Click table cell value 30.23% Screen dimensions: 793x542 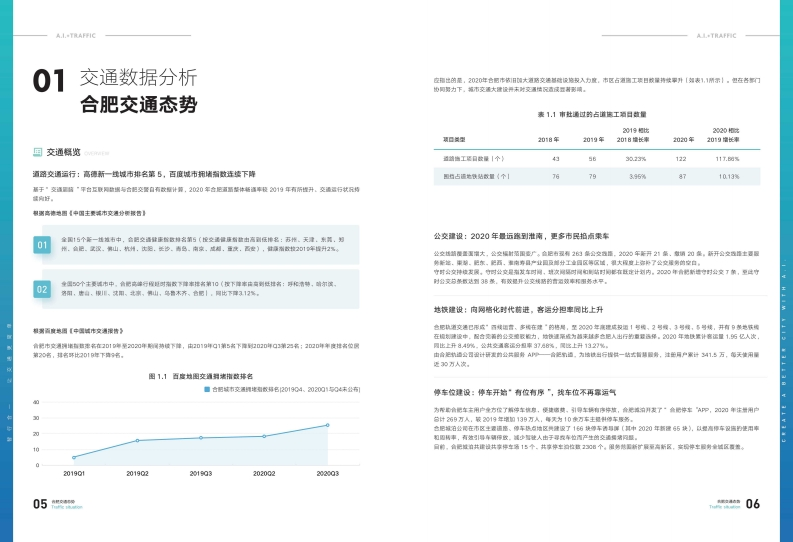(636, 159)
